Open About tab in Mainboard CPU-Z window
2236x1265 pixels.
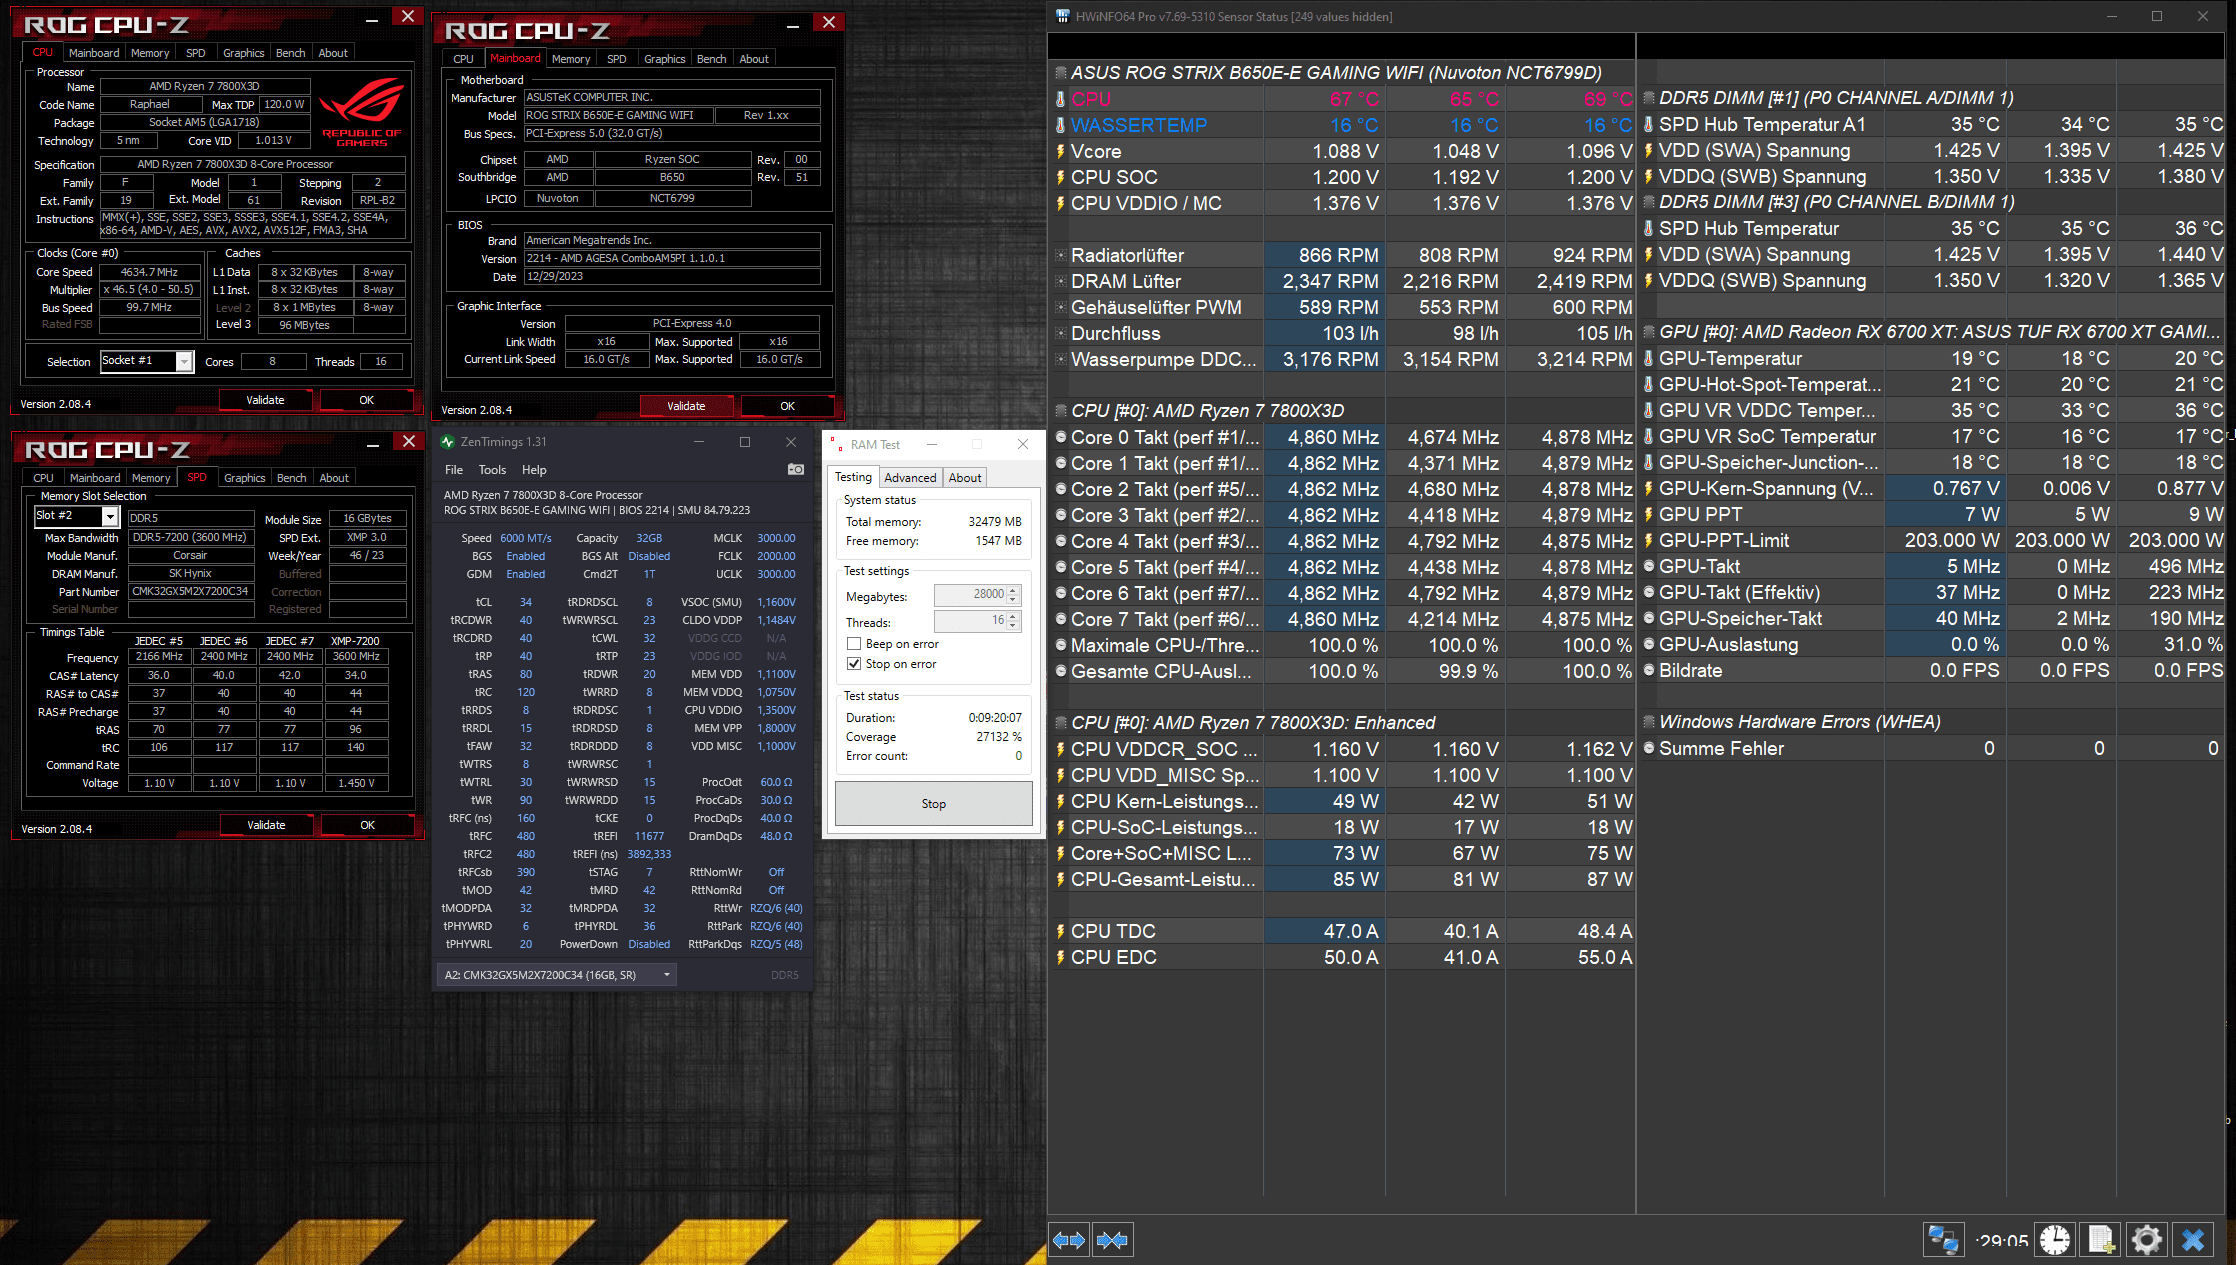754,59
